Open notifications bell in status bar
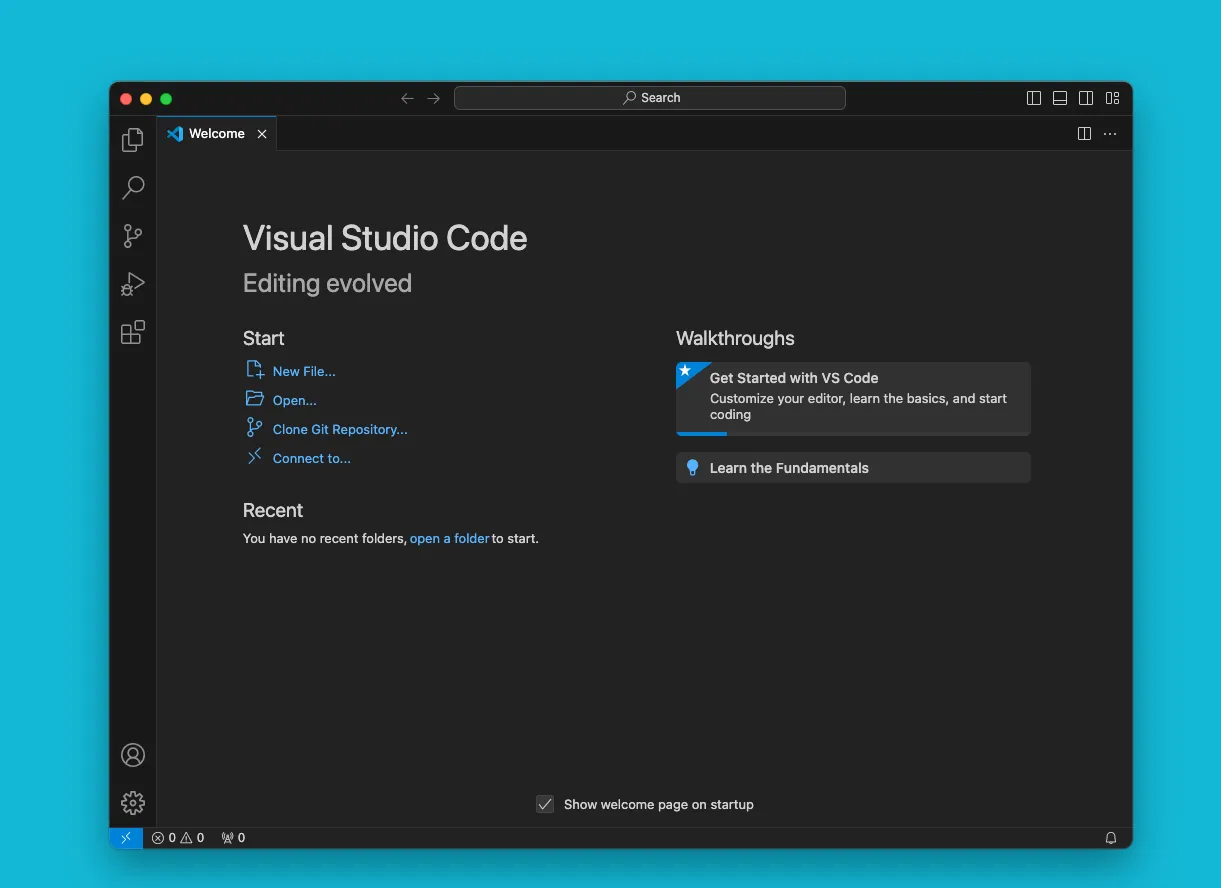The width and height of the screenshot is (1221, 888). (x=1111, y=838)
